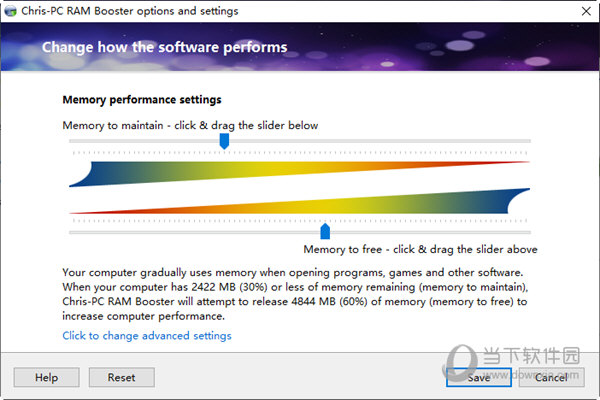The image size is (600, 400).
Task: Select the Memory to maintain slider thumb
Action: (224, 141)
